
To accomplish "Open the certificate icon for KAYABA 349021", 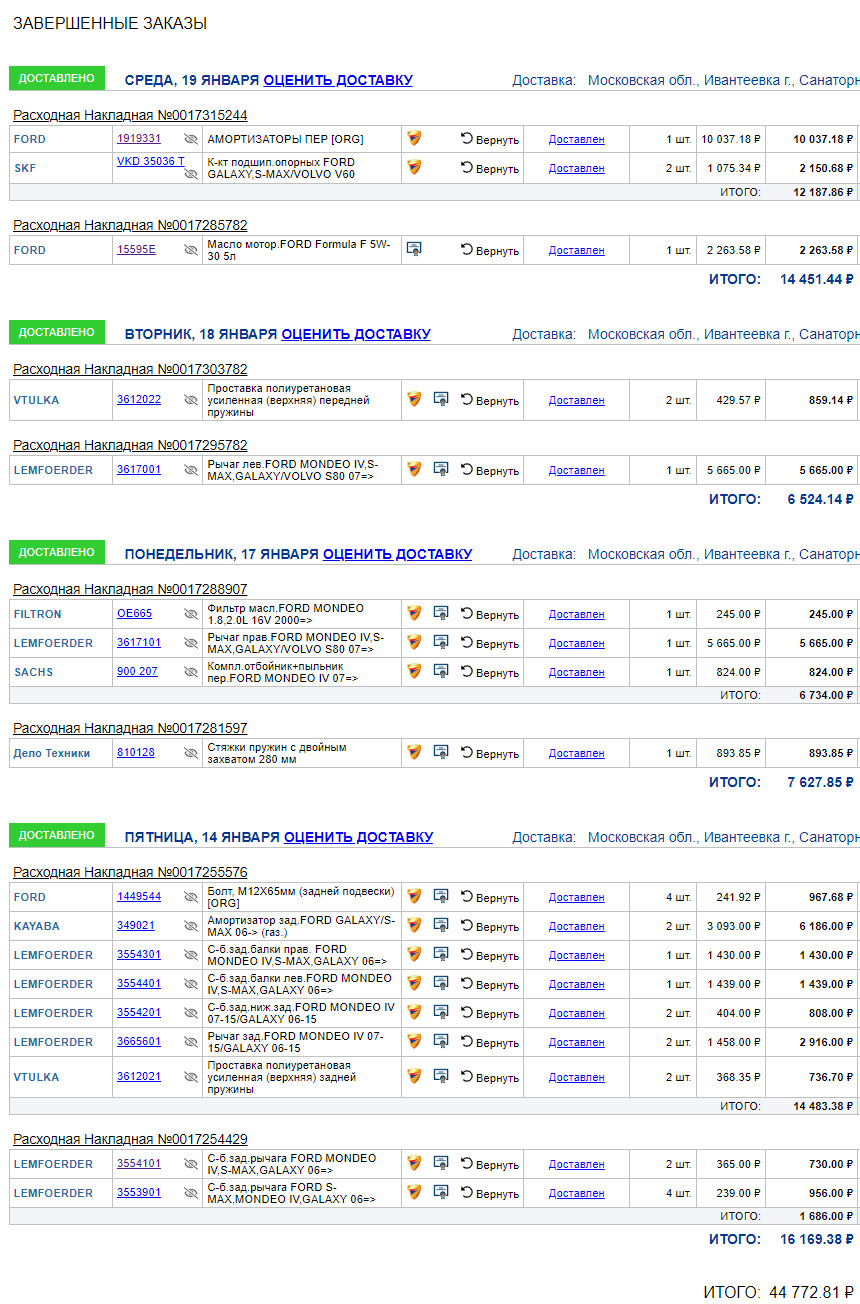I will point(441,925).
